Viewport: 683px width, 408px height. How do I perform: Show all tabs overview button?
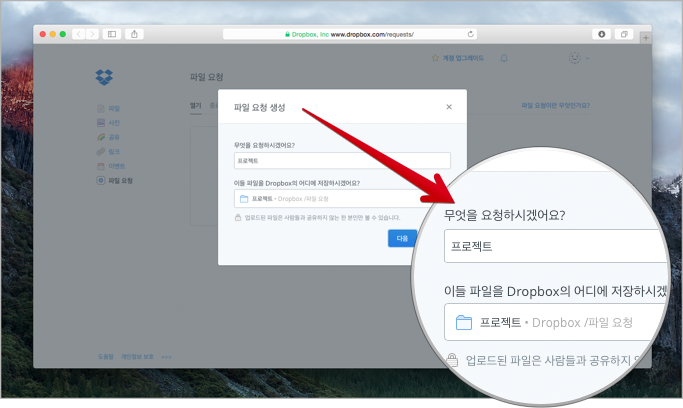point(624,34)
